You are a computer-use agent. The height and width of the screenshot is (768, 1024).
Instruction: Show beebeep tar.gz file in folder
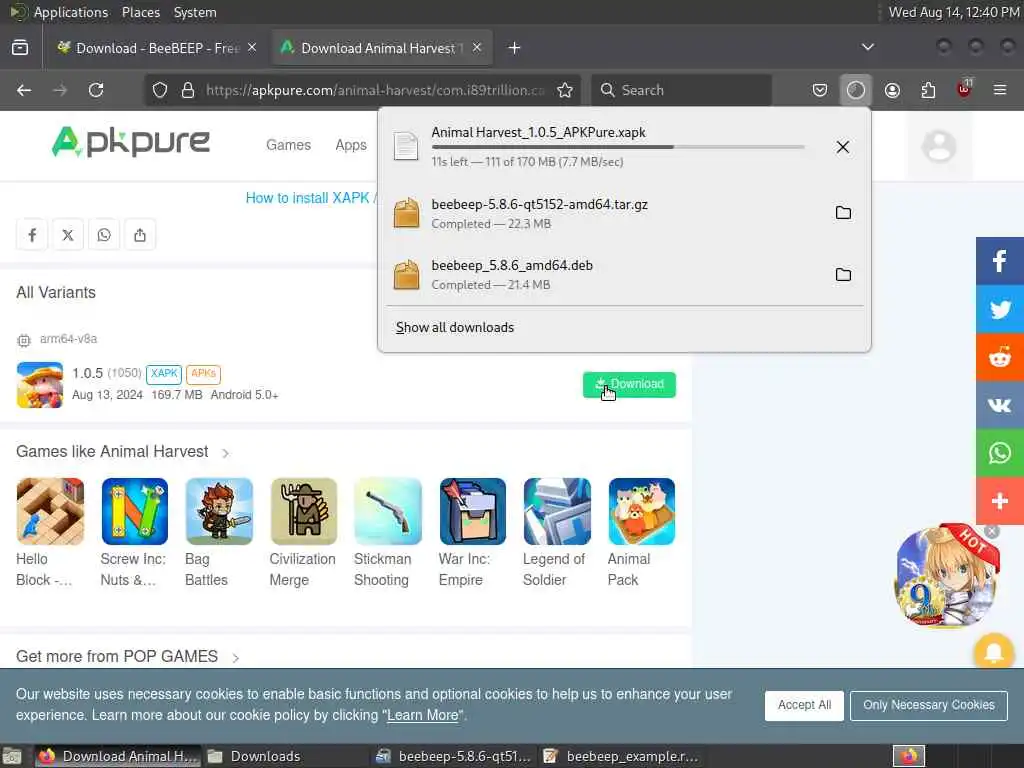[843, 213]
